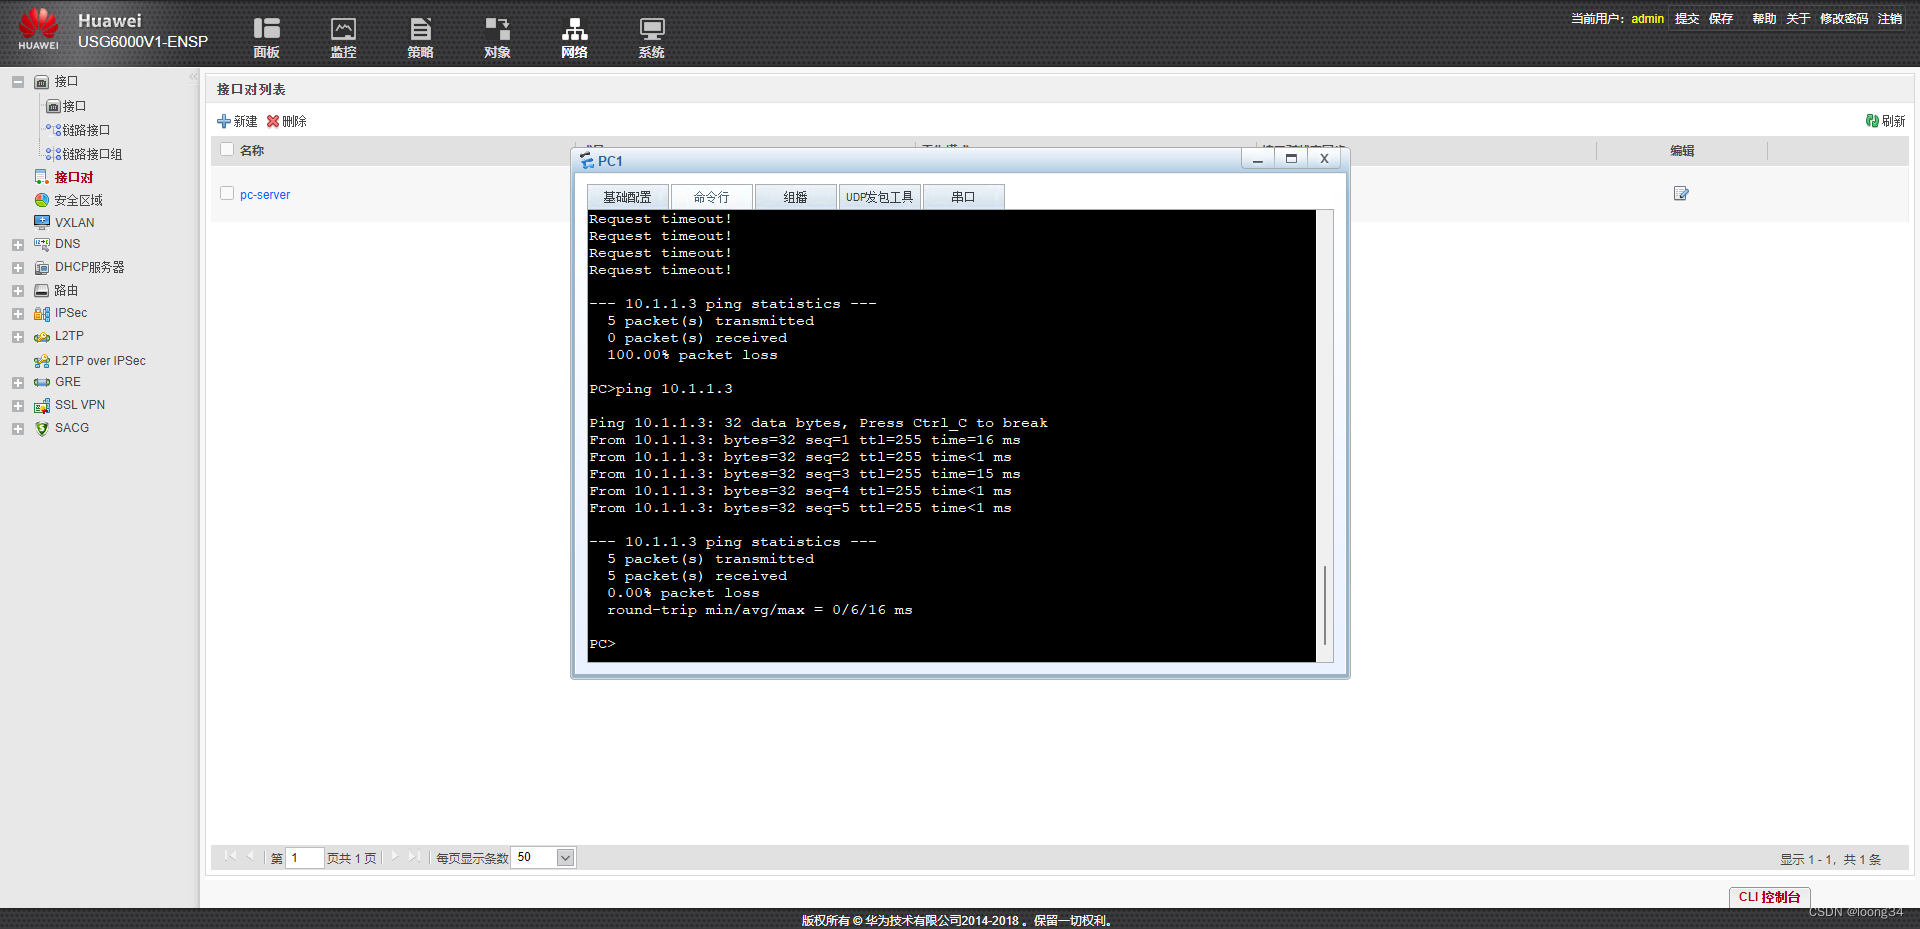Click the 注销 logout link
This screenshot has width=1920, height=929.
pos(1890,19)
